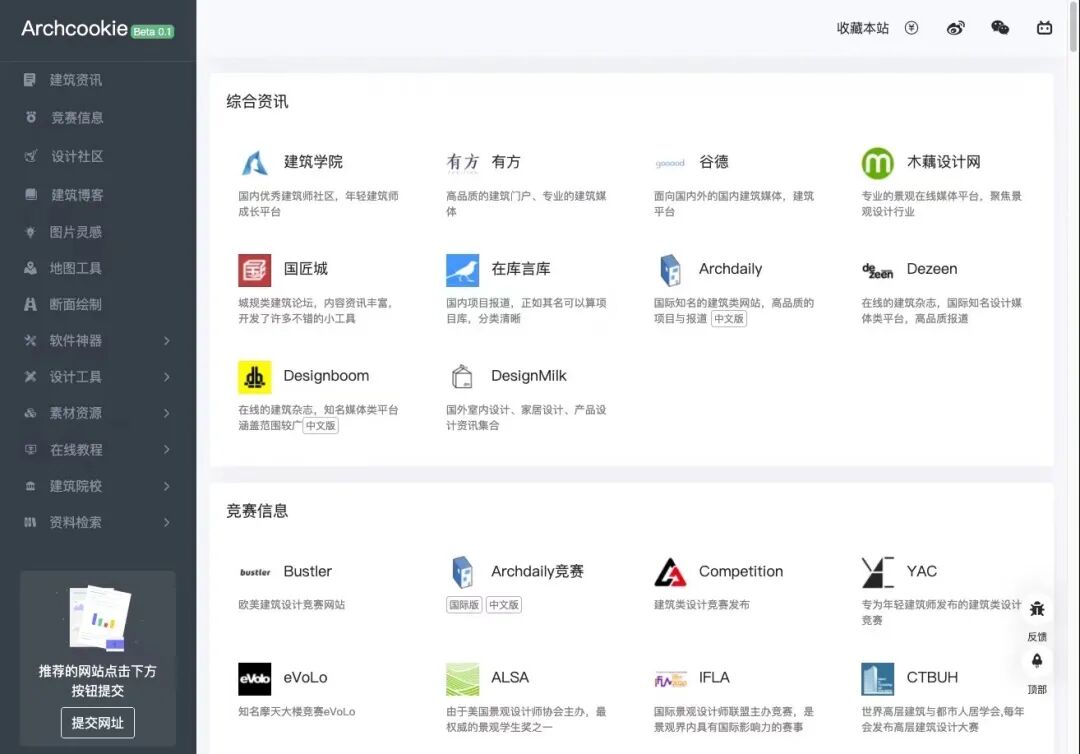Open the Archdaily site logo icon
This screenshot has height=754, width=1080.
(x=670, y=270)
